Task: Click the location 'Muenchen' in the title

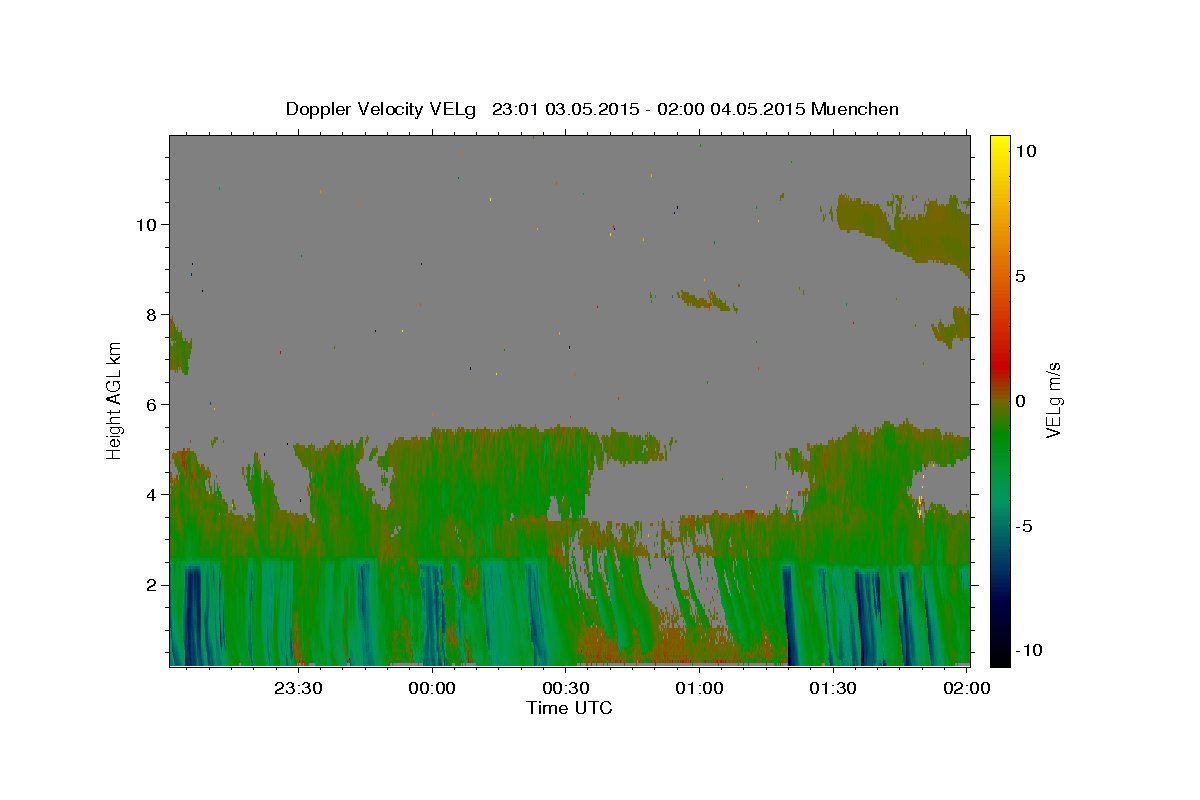Action: click(x=855, y=109)
